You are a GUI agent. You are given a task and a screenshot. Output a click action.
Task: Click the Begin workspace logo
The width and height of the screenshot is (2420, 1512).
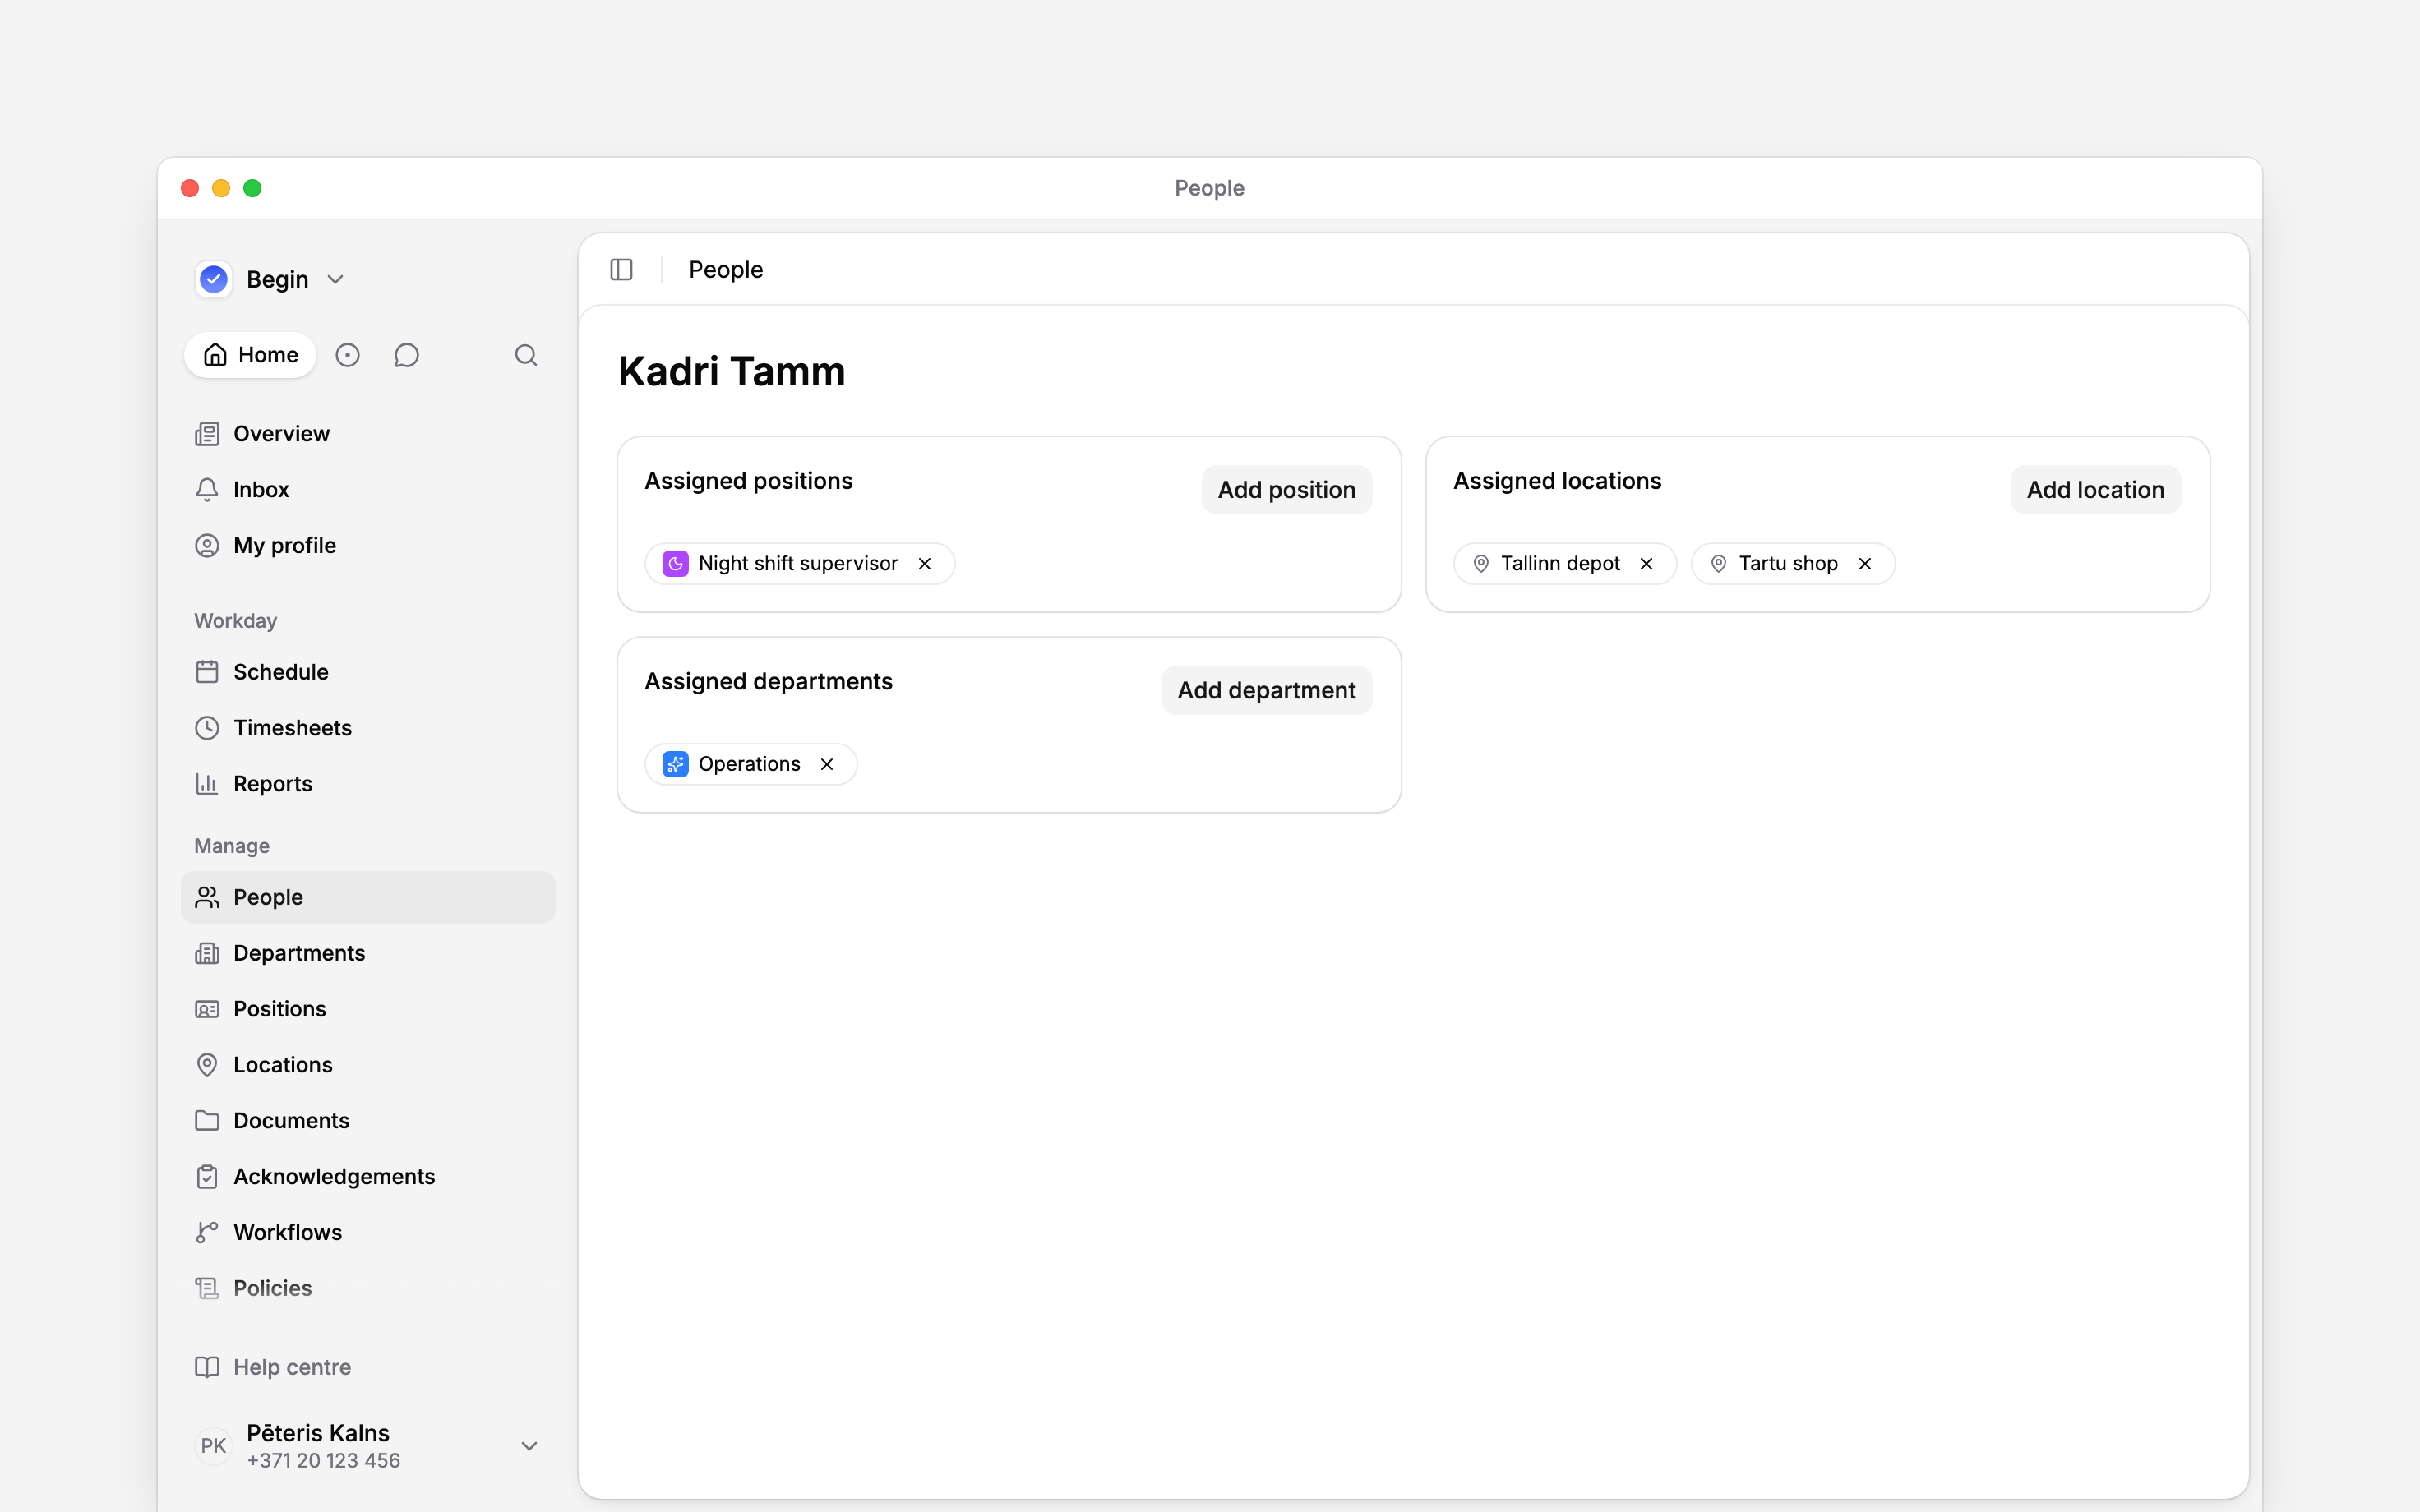(214, 279)
